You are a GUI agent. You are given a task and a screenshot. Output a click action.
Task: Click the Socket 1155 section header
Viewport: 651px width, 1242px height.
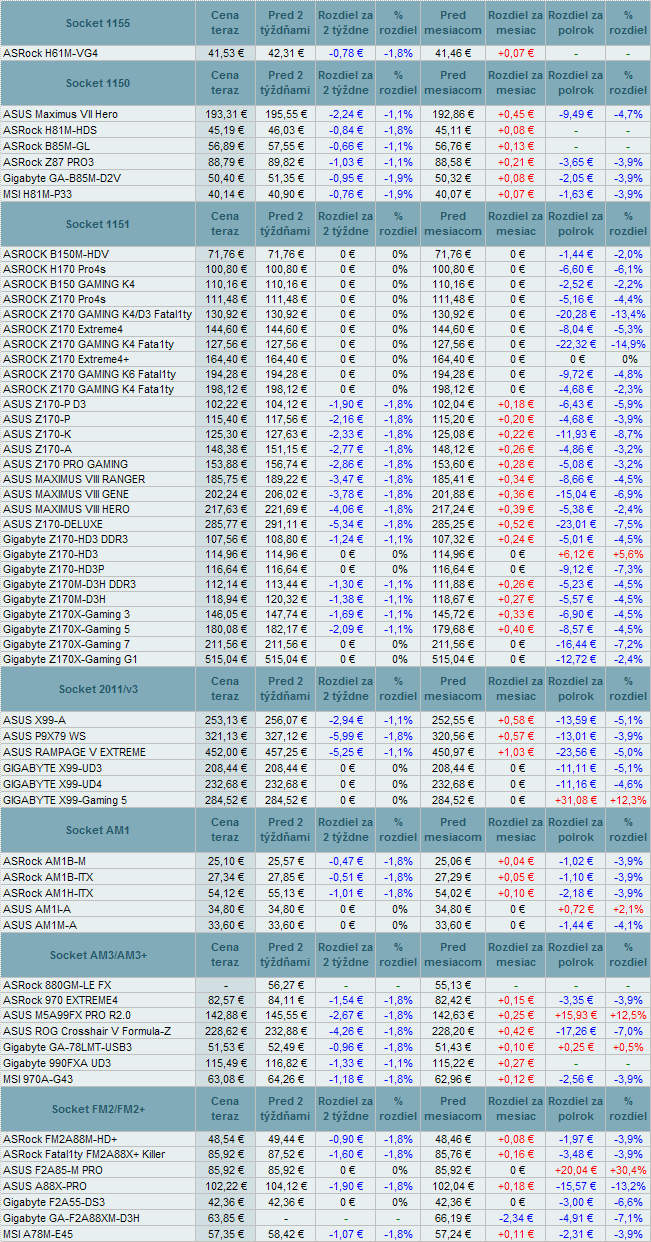click(97, 22)
